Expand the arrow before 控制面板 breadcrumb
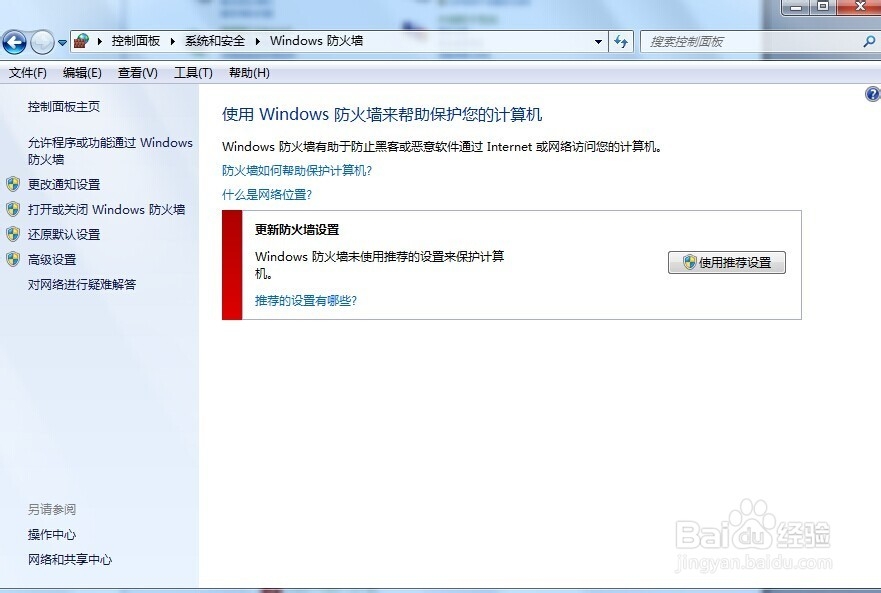 click(99, 41)
